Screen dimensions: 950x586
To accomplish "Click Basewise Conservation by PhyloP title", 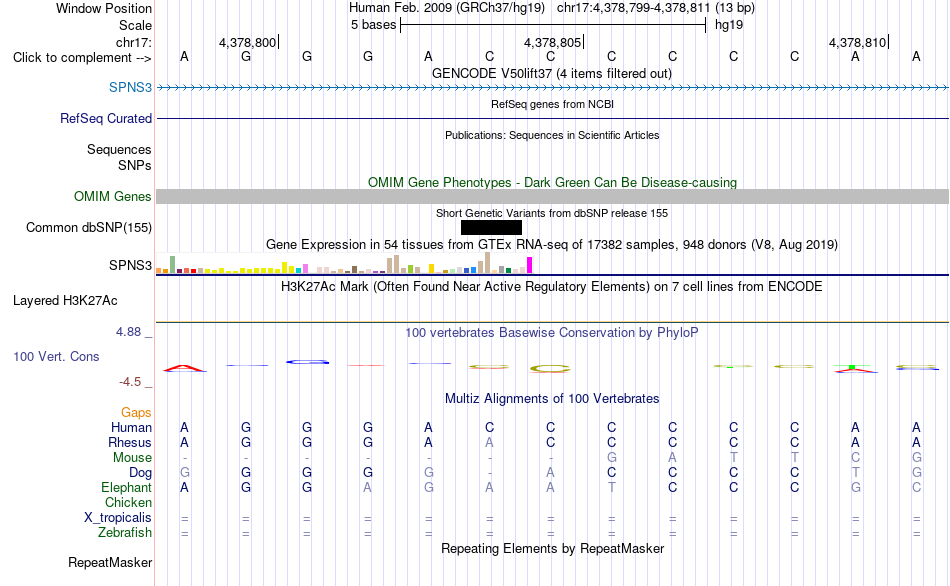I will click(x=552, y=332).
